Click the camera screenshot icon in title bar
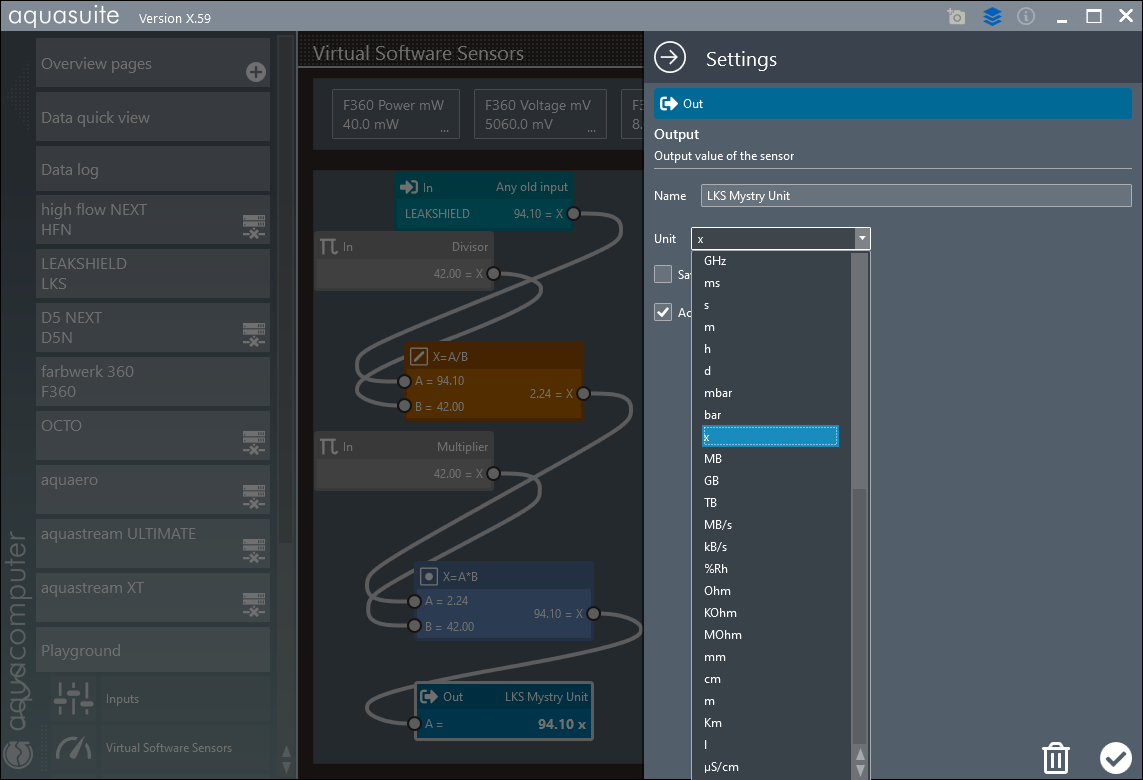This screenshot has width=1143, height=780. pyautogui.click(x=957, y=17)
